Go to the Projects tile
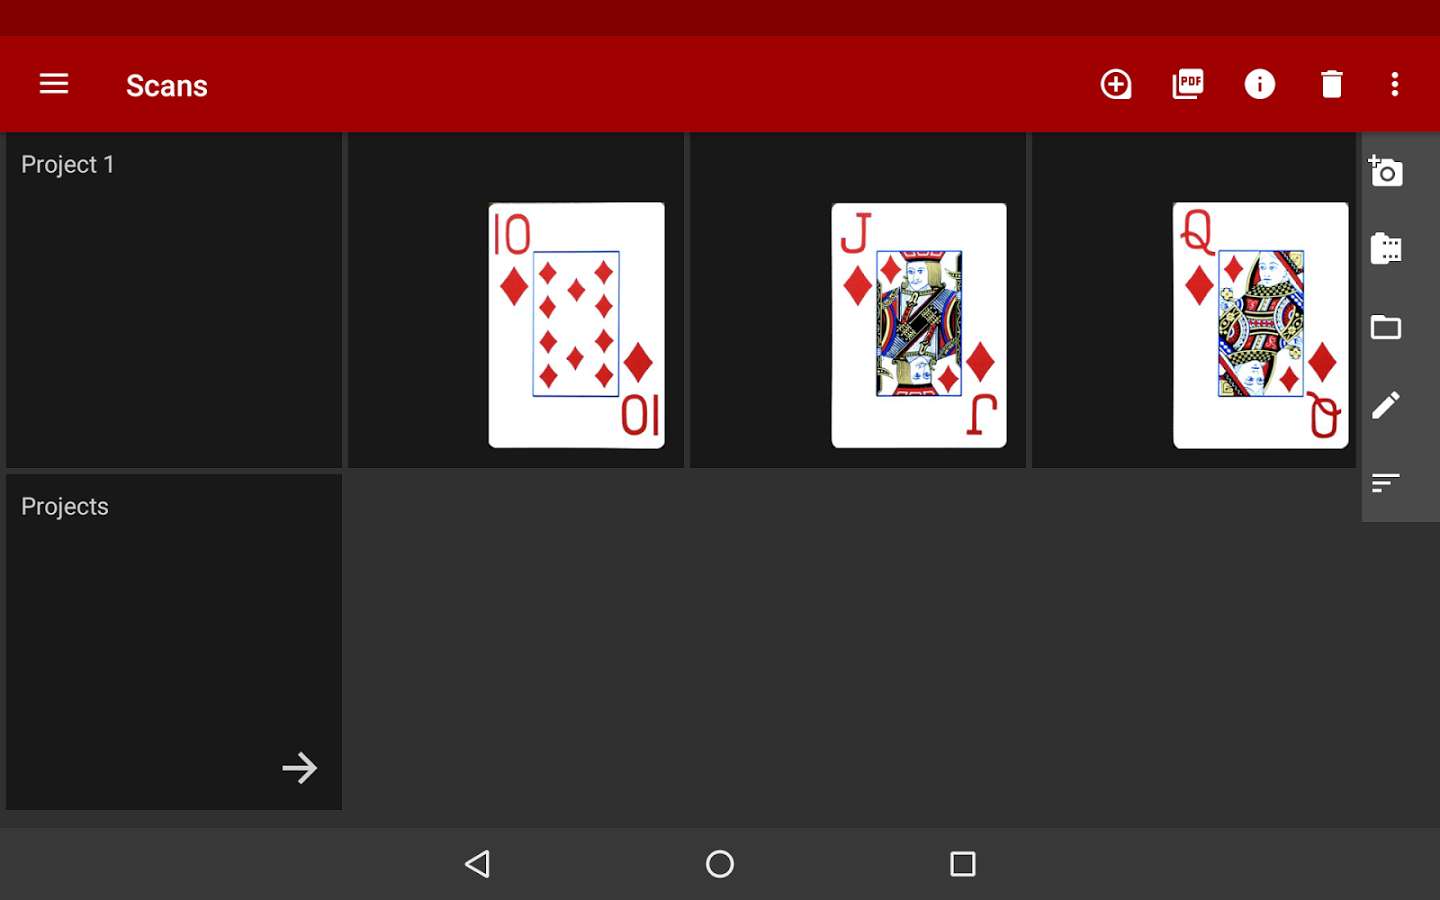The image size is (1440, 900). coord(174,642)
